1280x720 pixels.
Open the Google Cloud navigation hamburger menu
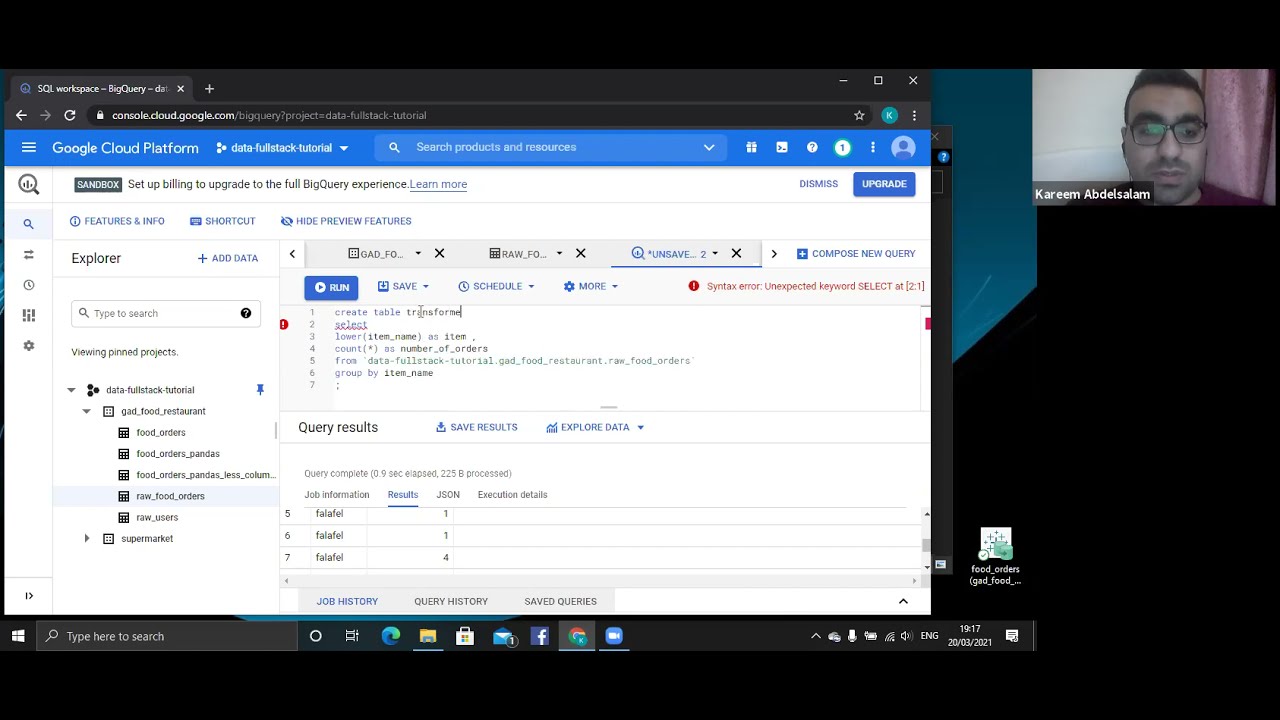(x=29, y=148)
